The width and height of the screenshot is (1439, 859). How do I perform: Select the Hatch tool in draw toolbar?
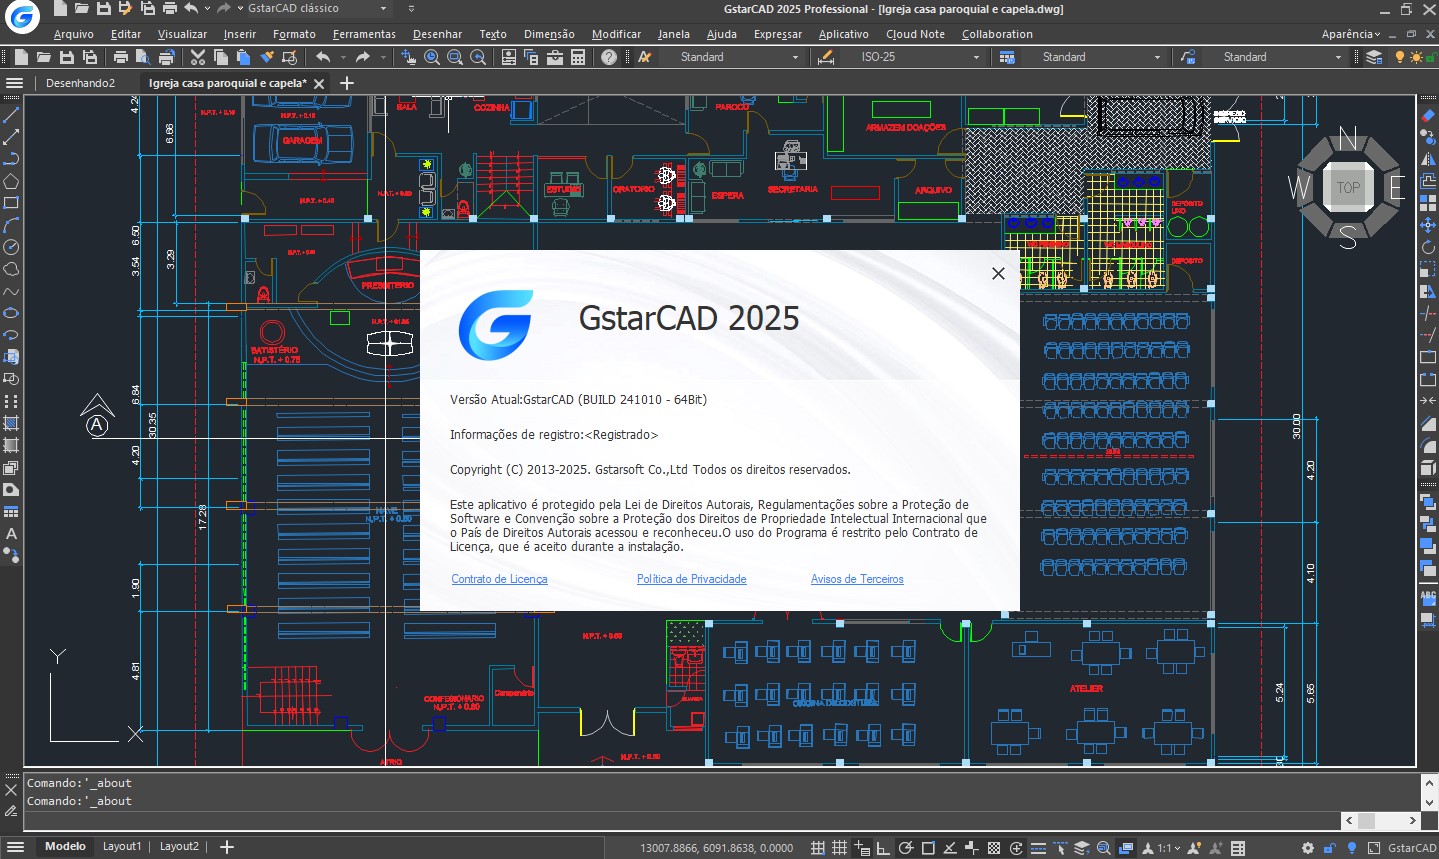[x=11, y=423]
